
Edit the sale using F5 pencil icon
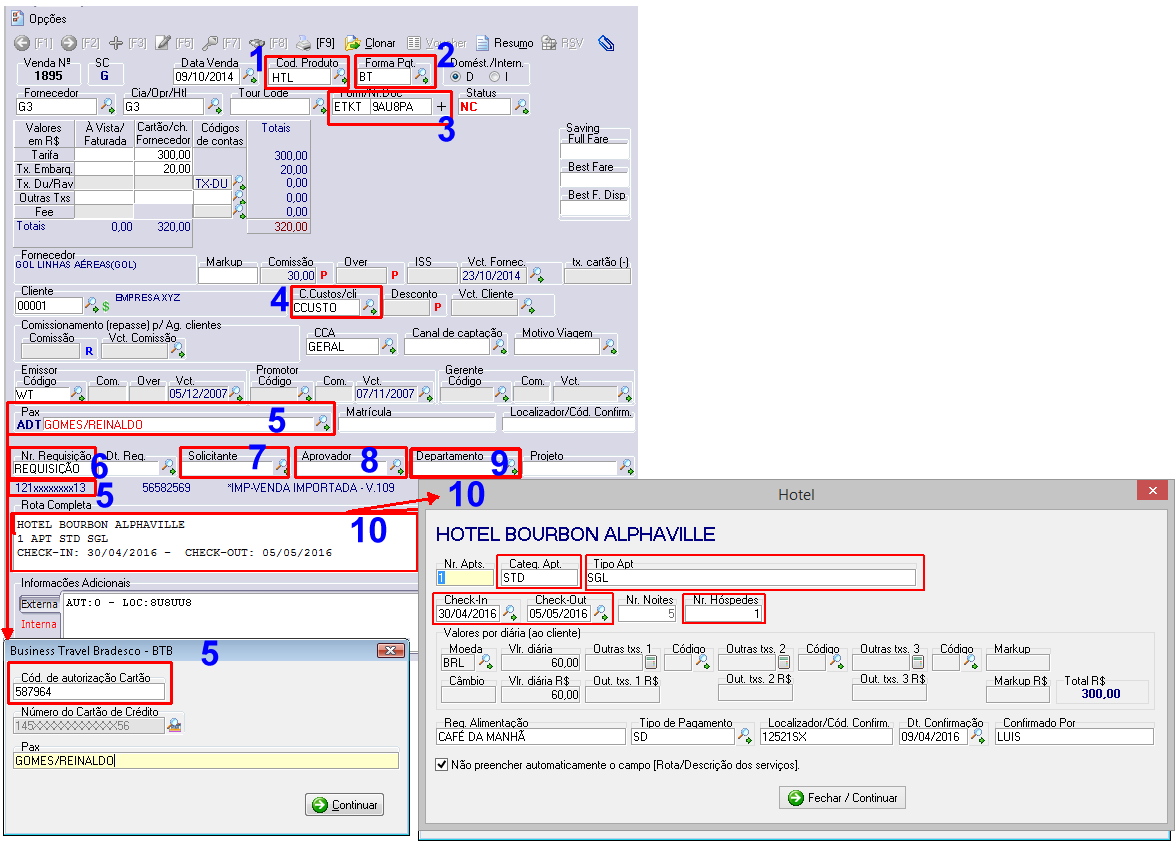click(163, 44)
